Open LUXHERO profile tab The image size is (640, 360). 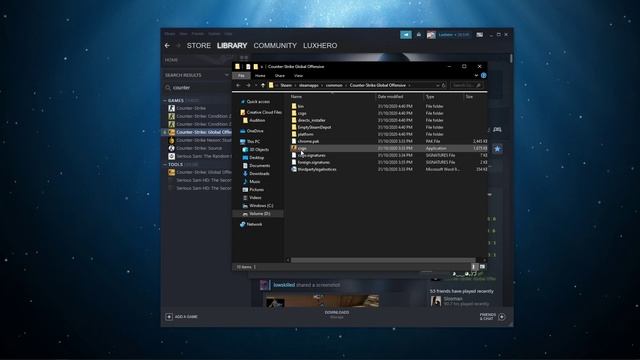click(320, 46)
